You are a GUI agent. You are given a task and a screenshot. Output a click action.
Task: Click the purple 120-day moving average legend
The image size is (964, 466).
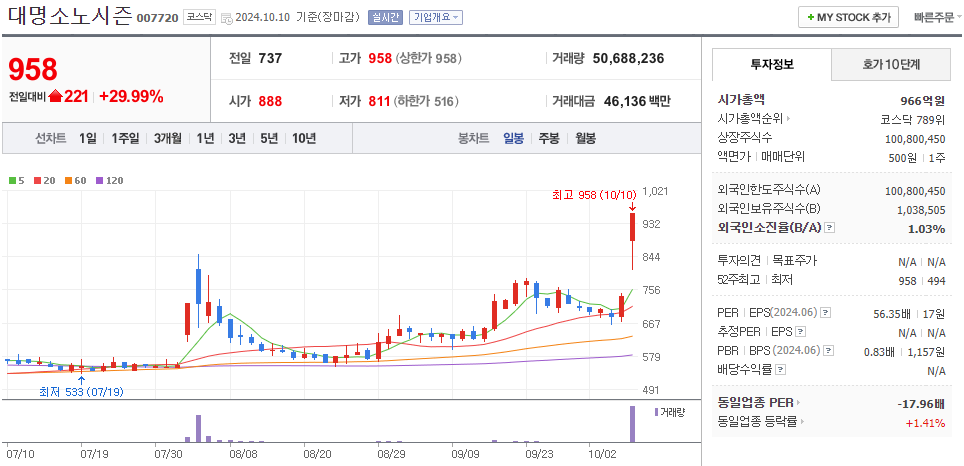[x=109, y=181]
